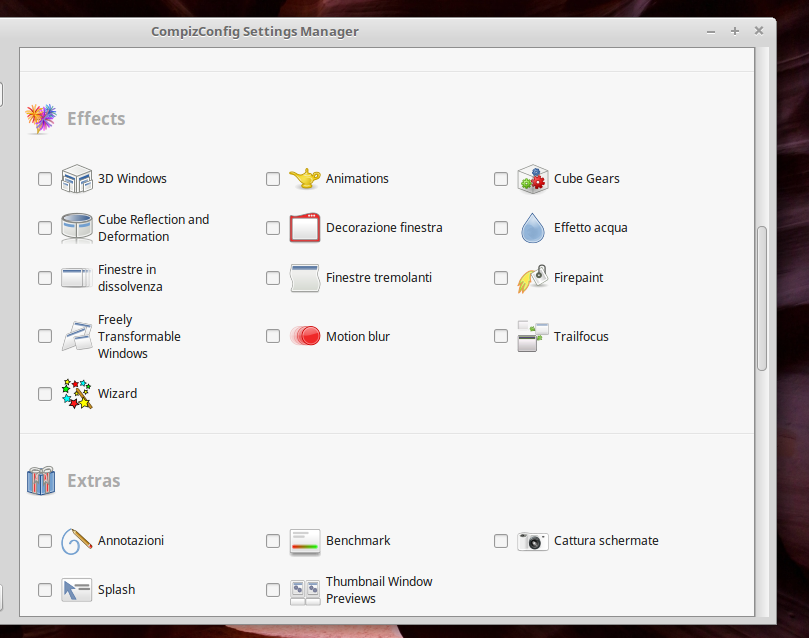This screenshot has width=809, height=638.
Task: Open the Finestre in dissolvenza icon
Action: (77, 277)
